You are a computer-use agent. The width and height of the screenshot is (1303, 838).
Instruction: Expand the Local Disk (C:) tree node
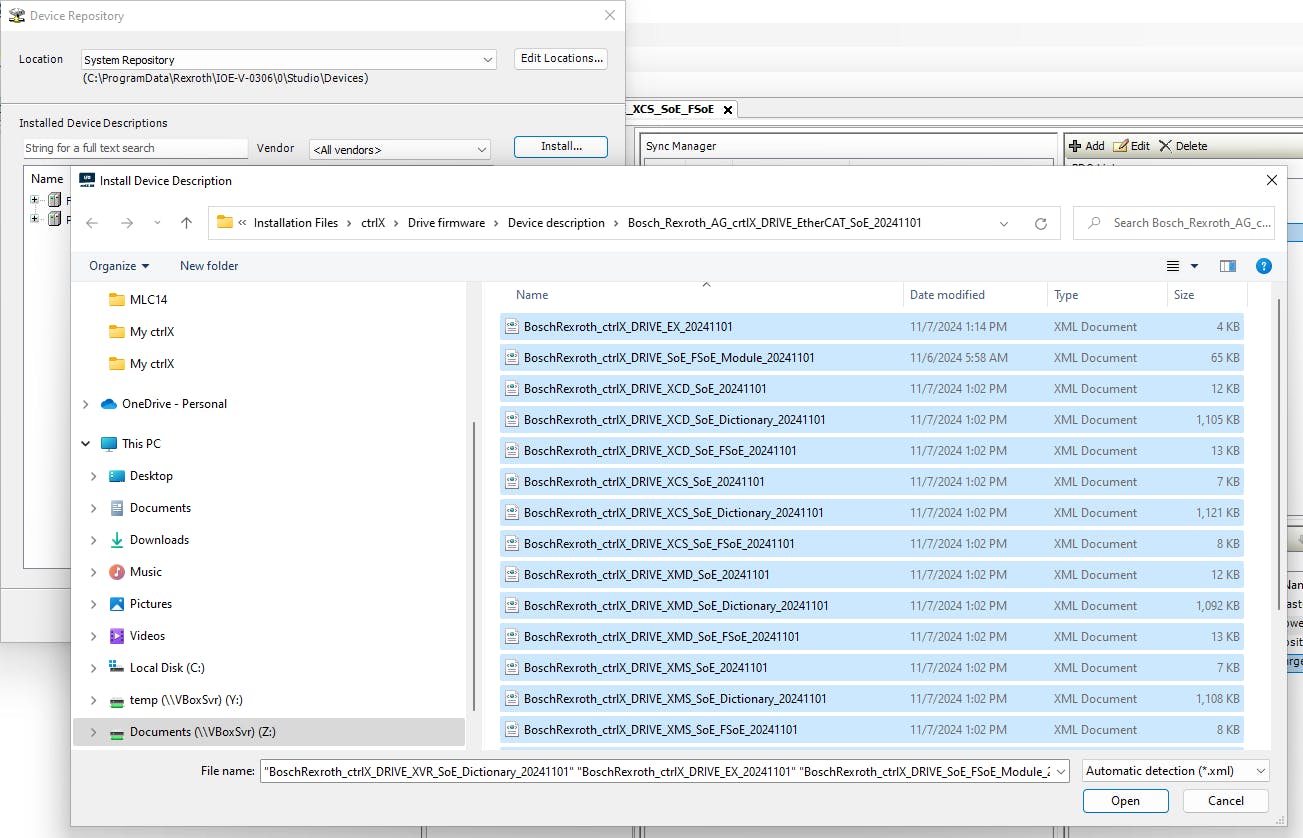(x=93, y=668)
